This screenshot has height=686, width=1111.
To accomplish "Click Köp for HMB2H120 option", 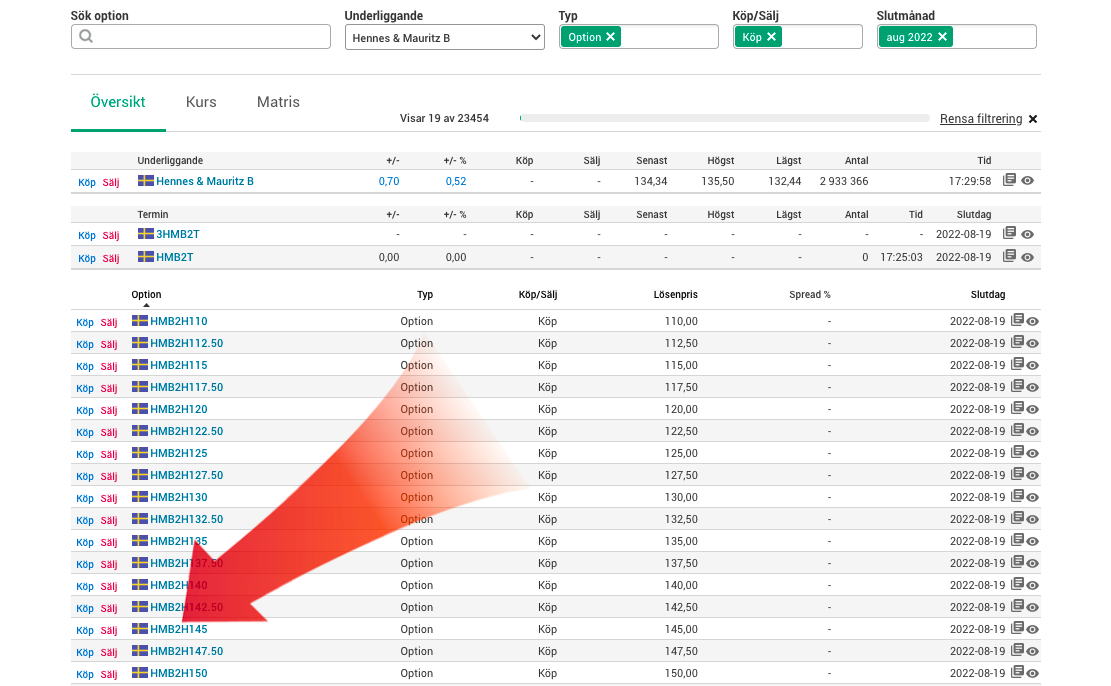I will [85, 410].
